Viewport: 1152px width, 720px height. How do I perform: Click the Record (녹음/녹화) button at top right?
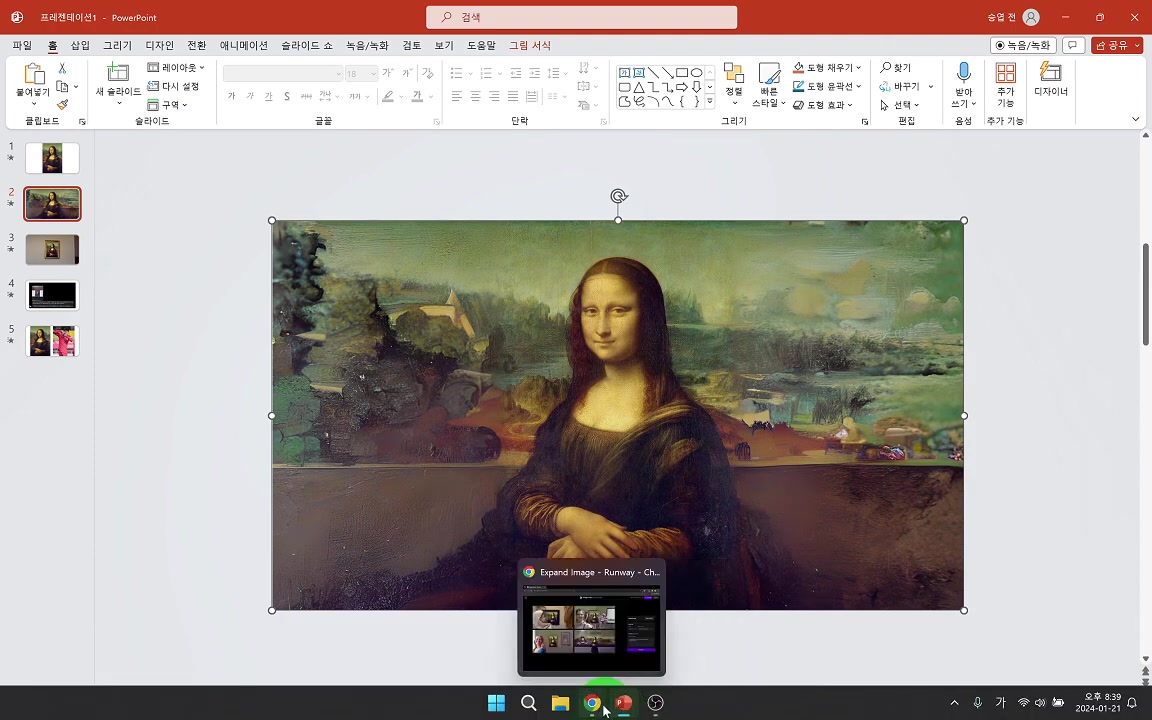(1023, 46)
